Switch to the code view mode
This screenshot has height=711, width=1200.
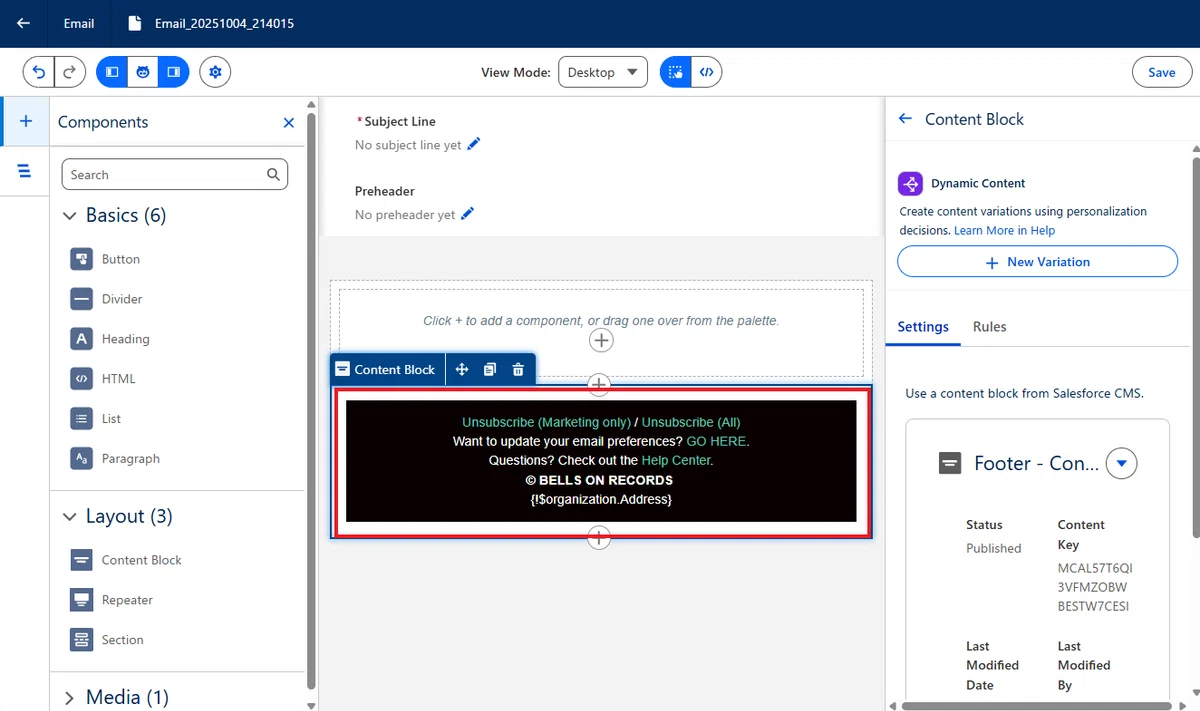[x=707, y=72]
